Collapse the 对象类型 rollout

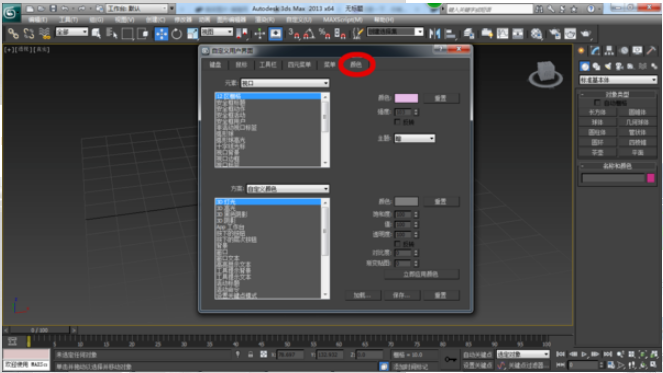(x=617, y=94)
